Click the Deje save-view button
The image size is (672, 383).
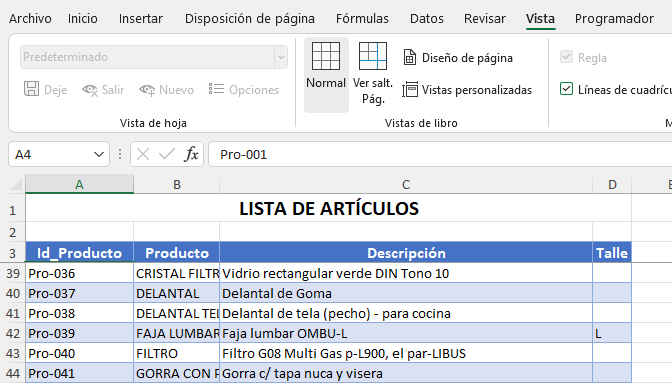point(45,90)
